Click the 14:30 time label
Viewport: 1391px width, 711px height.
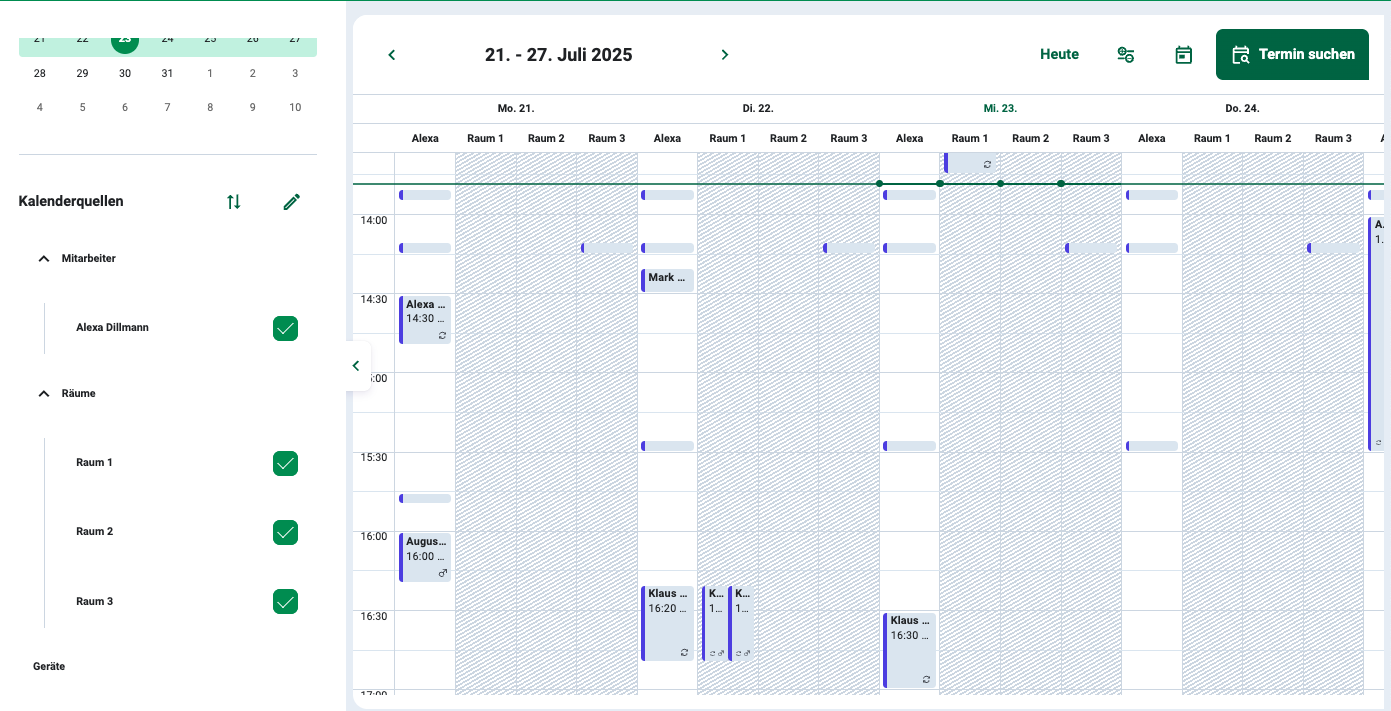(x=374, y=299)
